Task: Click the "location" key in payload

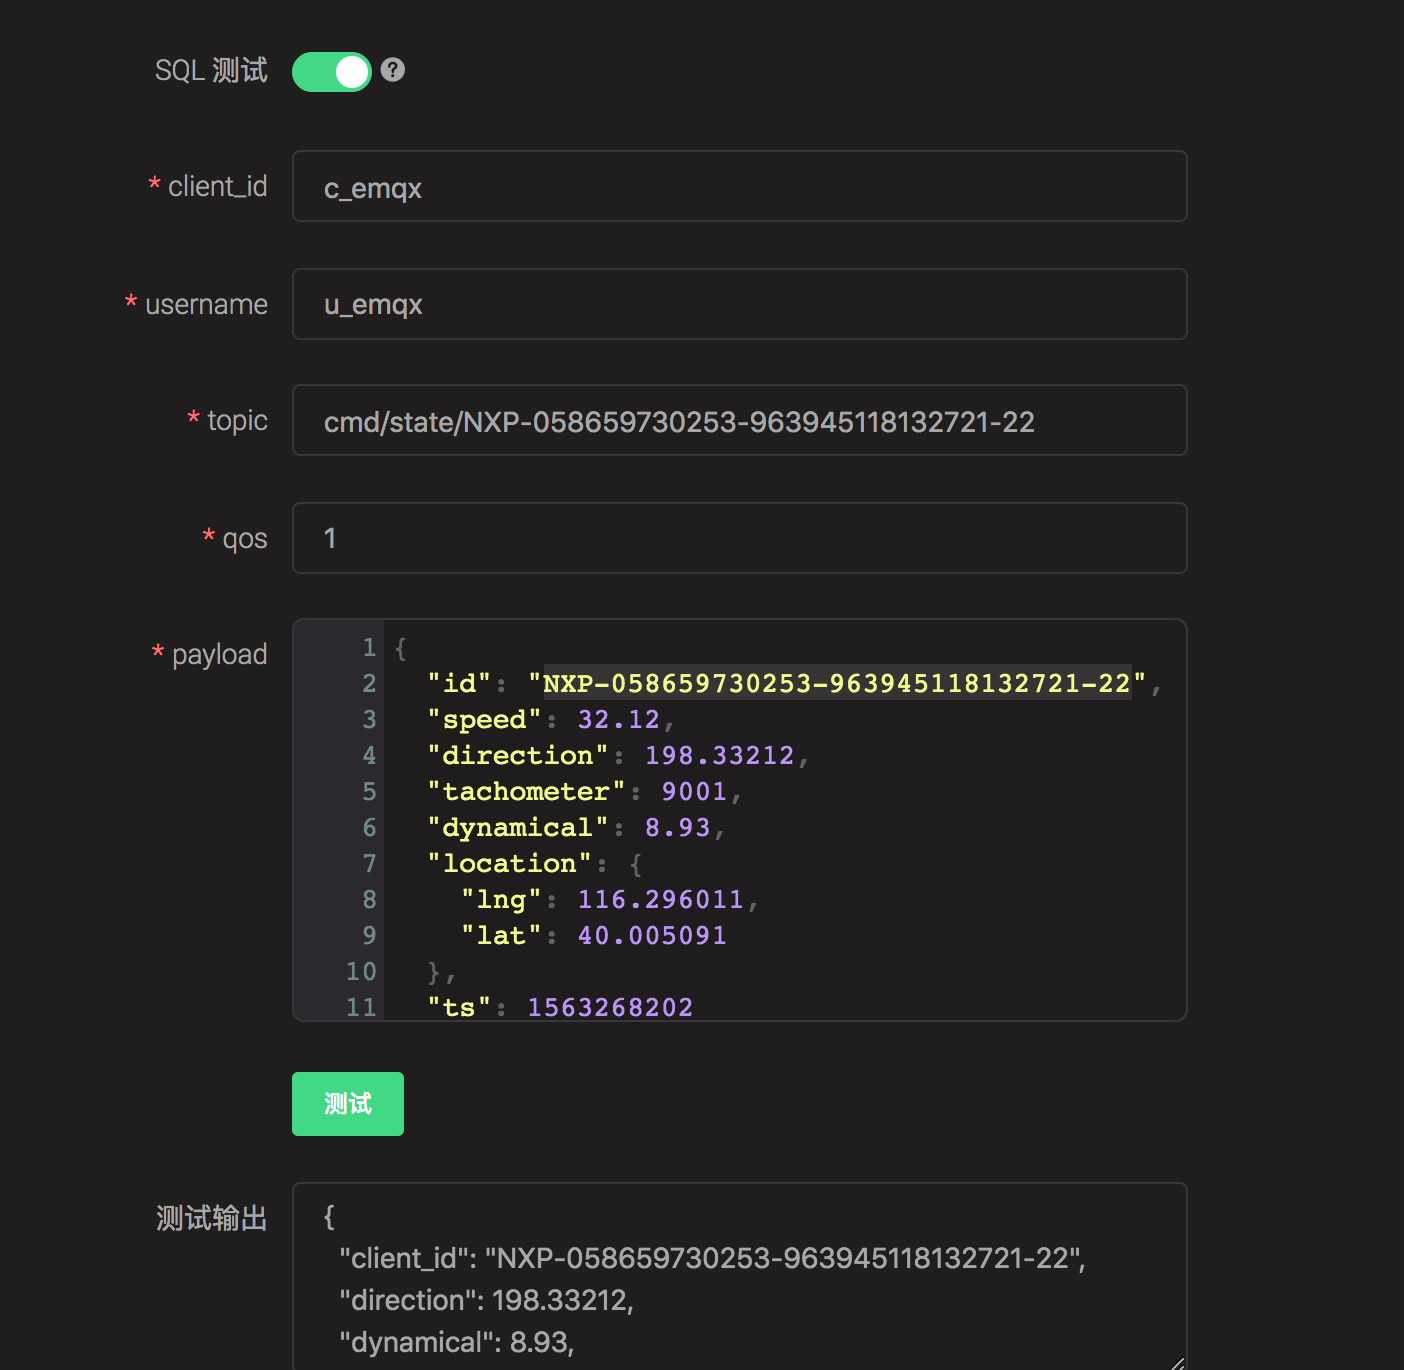Action: [509, 864]
